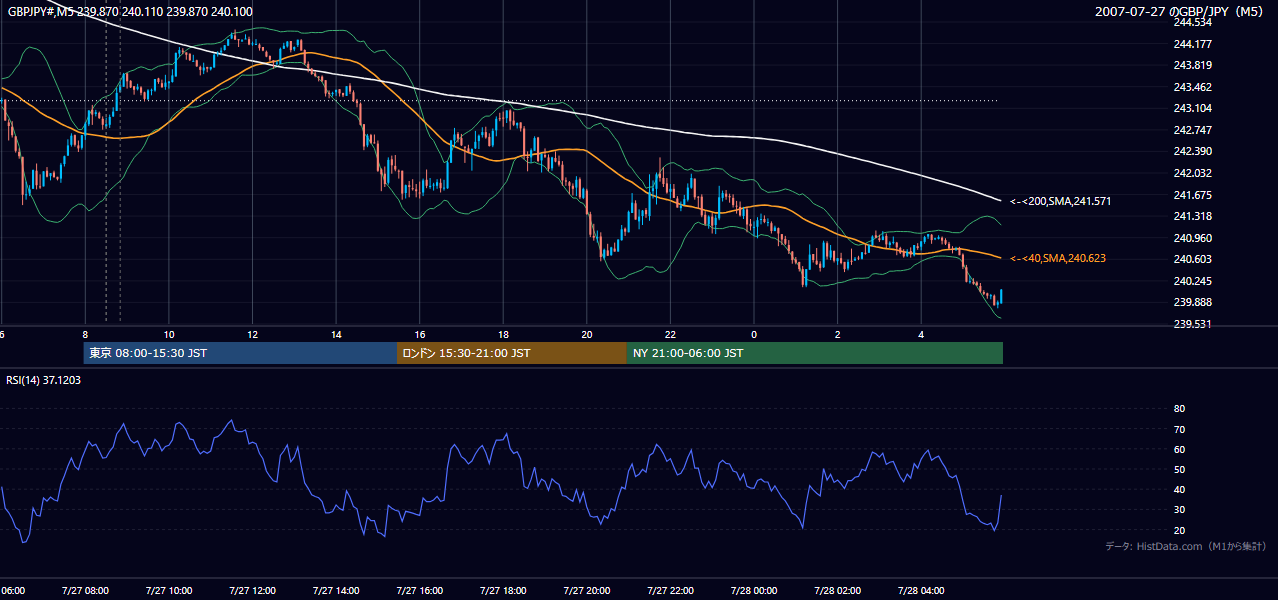
Task: Click the 7/27 08:00 time label
Action: coord(85,591)
